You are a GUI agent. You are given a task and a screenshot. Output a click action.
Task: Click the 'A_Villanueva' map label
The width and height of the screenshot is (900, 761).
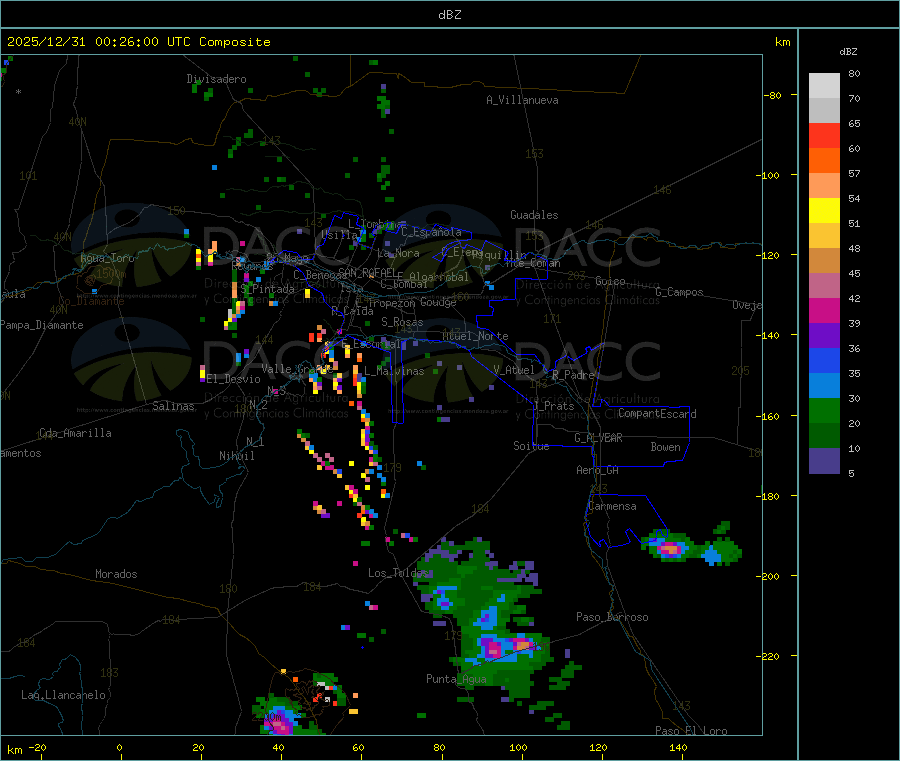522,100
